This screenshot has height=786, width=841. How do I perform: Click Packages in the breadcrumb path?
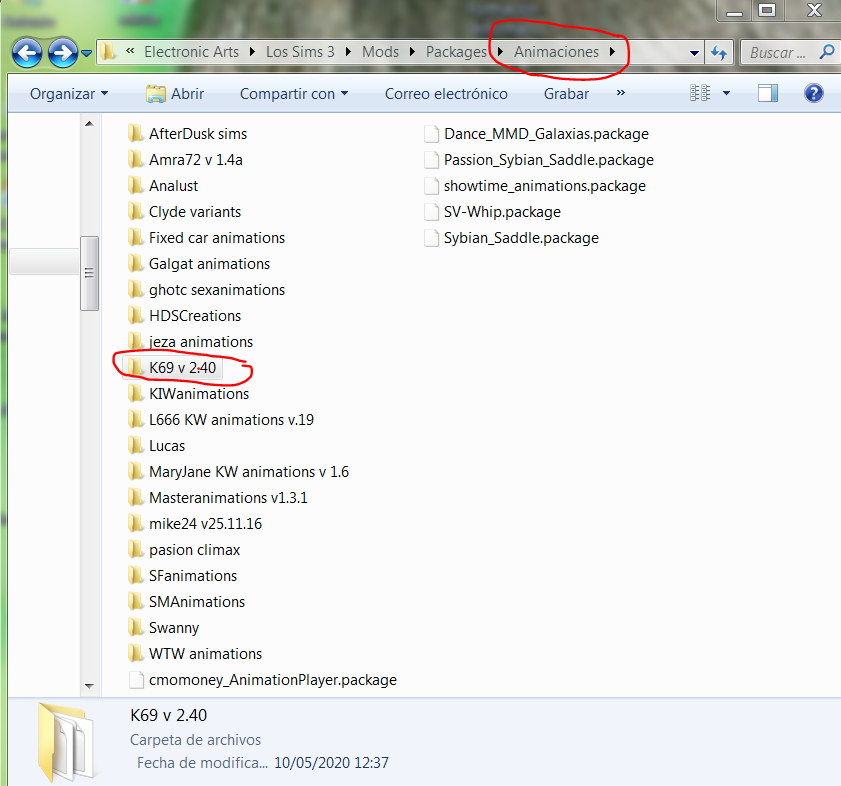point(456,52)
